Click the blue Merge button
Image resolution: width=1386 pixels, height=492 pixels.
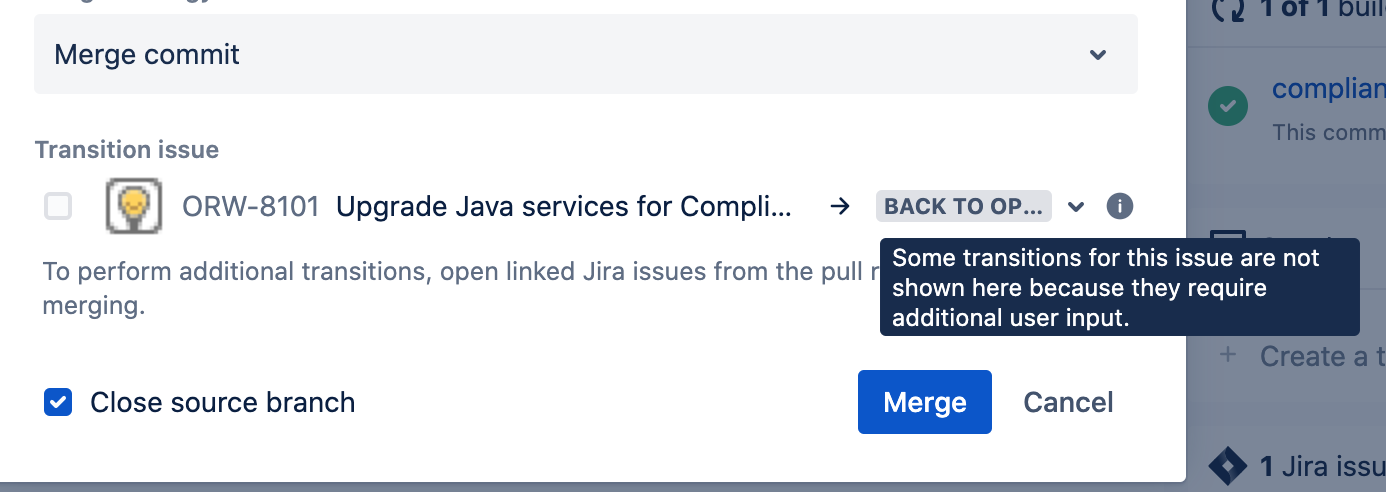coord(925,402)
